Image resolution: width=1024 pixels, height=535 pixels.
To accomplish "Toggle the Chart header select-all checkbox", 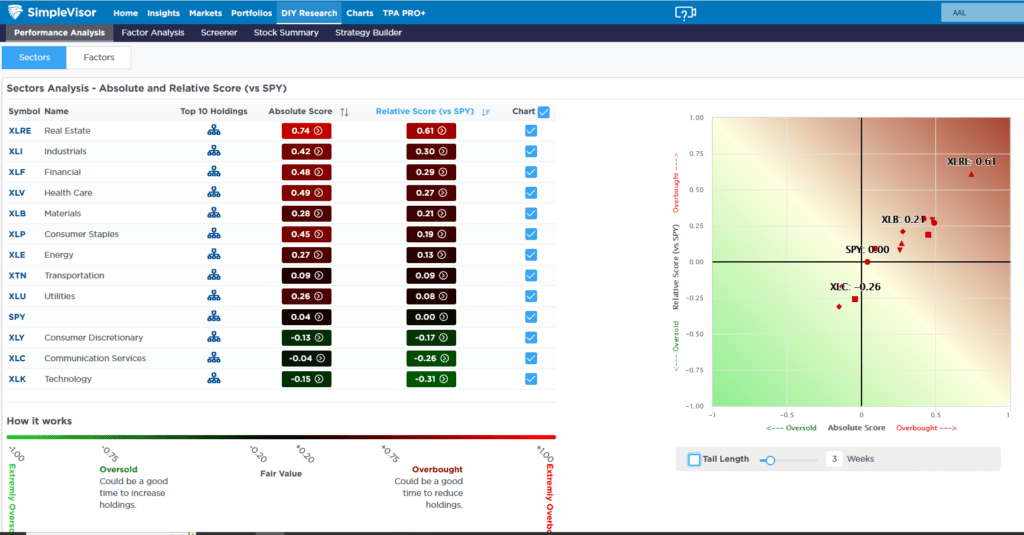I will point(544,112).
